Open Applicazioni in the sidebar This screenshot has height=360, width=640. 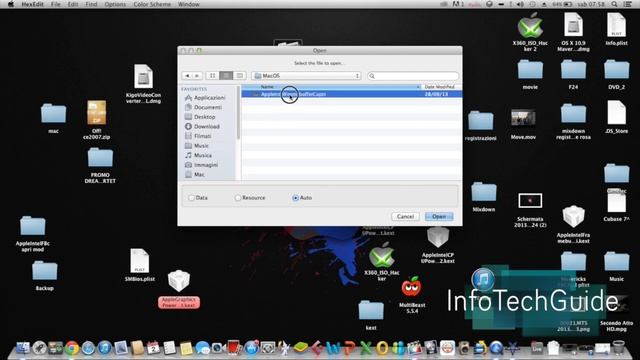click(x=209, y=98)
